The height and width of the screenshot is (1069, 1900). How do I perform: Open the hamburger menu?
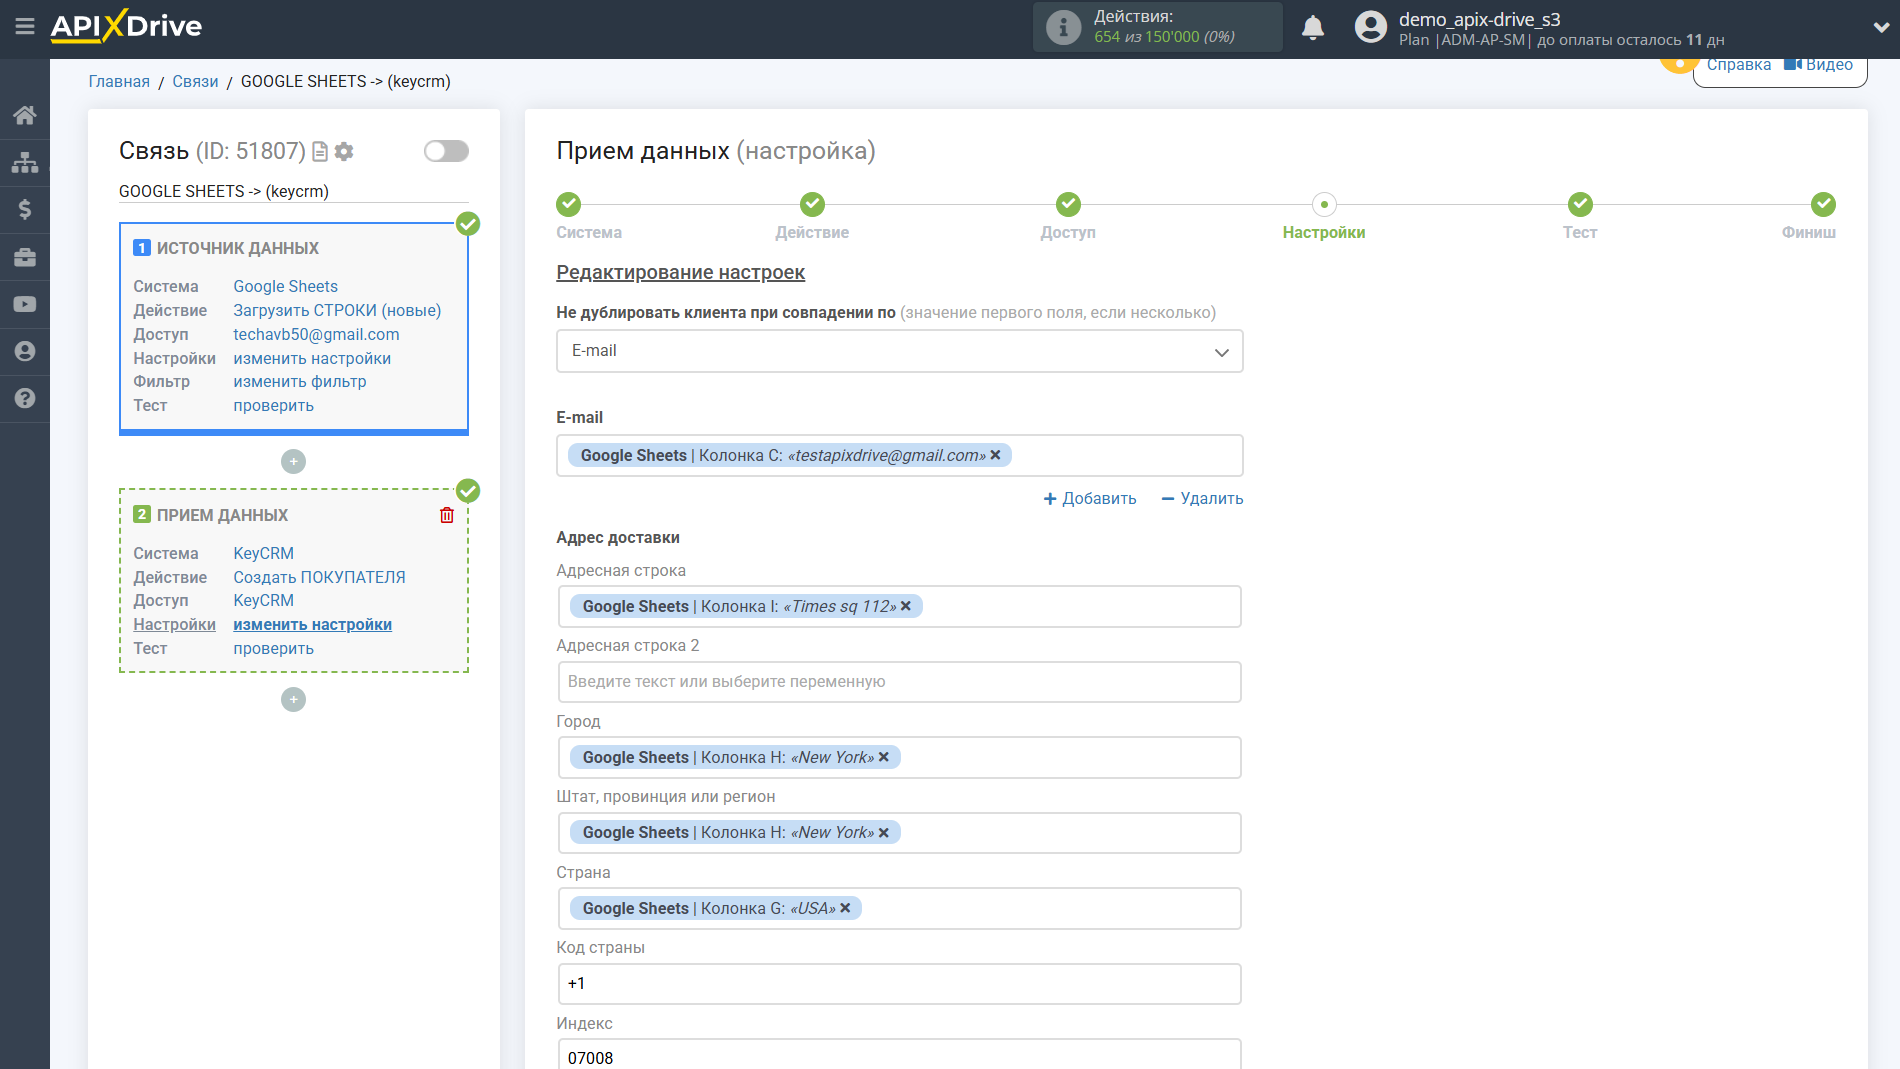click(25, 27)
